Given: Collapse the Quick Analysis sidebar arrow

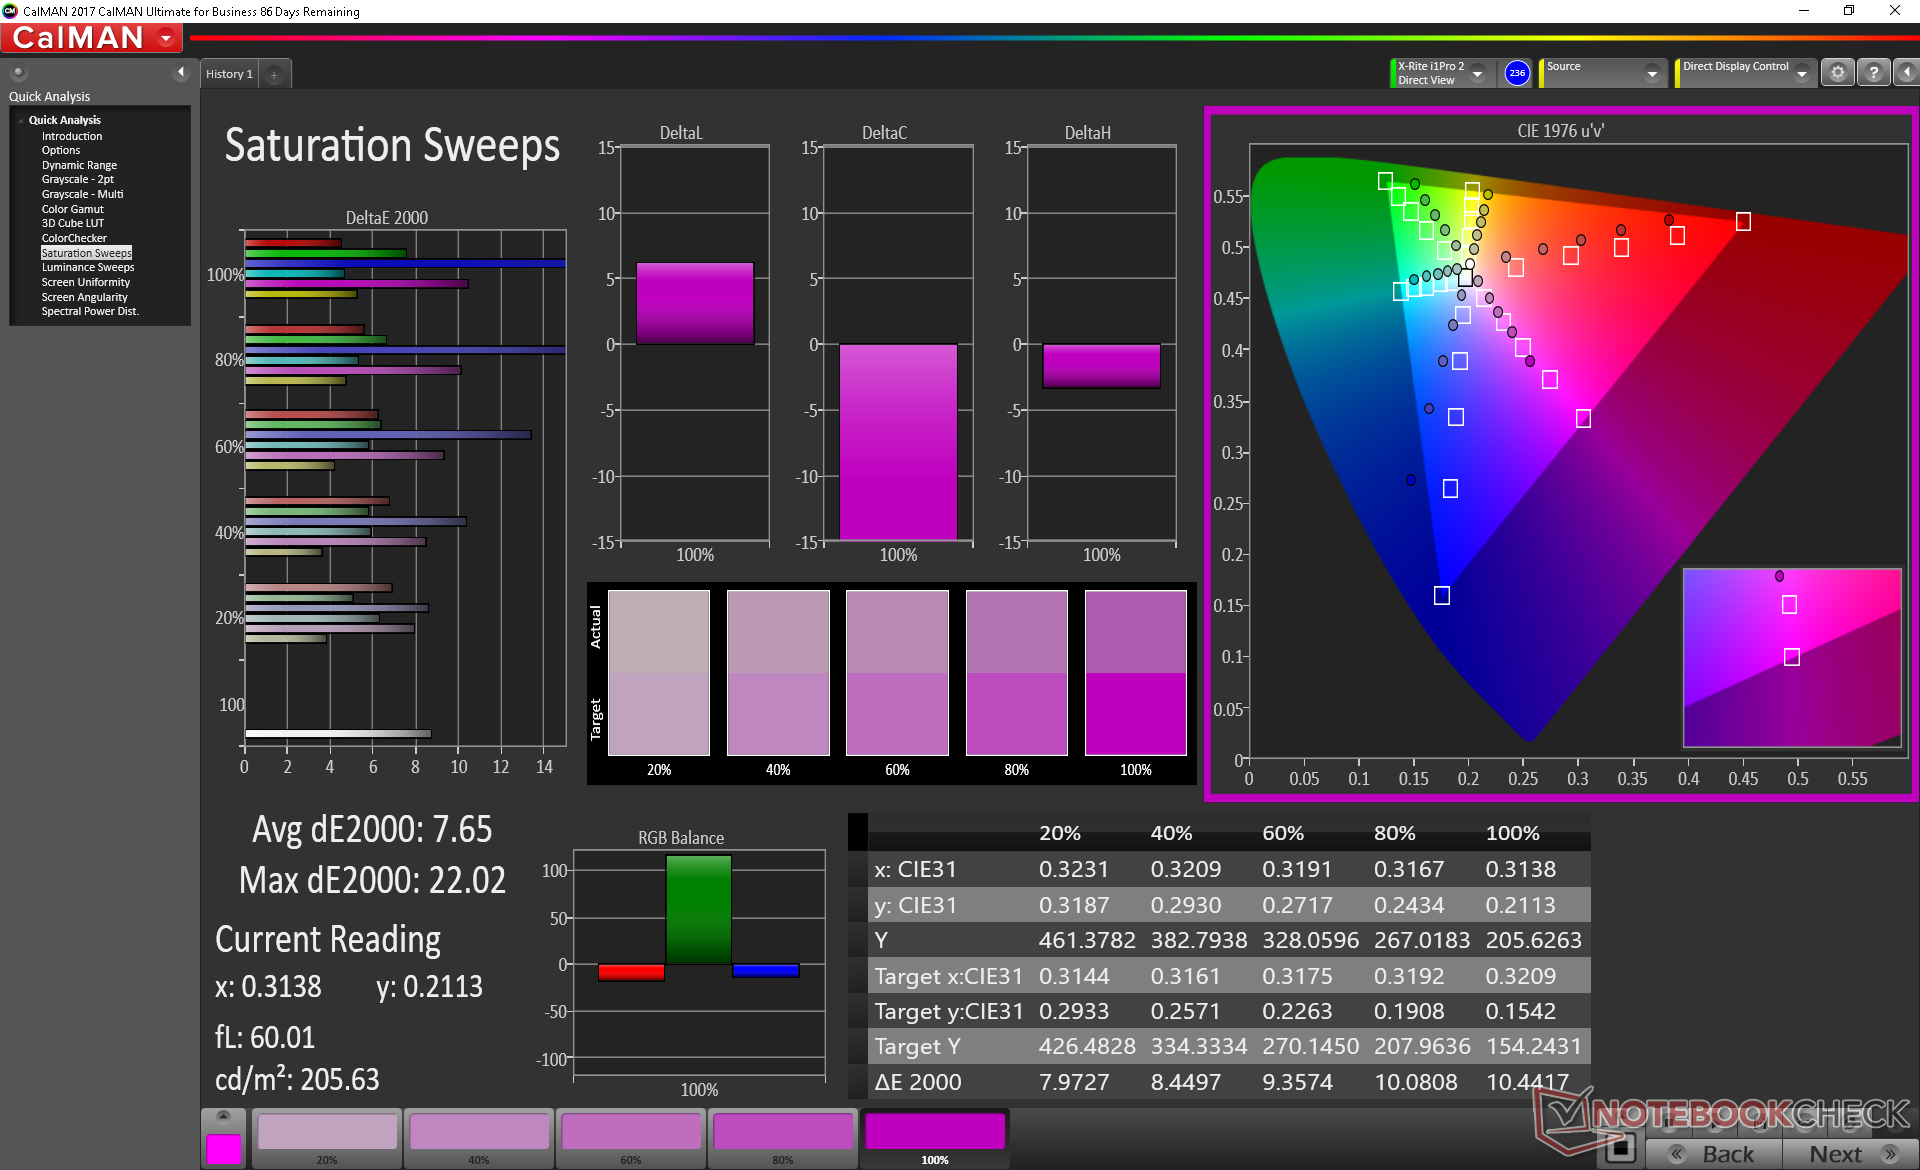Looking at the screenshot, I should pos(181,72).
